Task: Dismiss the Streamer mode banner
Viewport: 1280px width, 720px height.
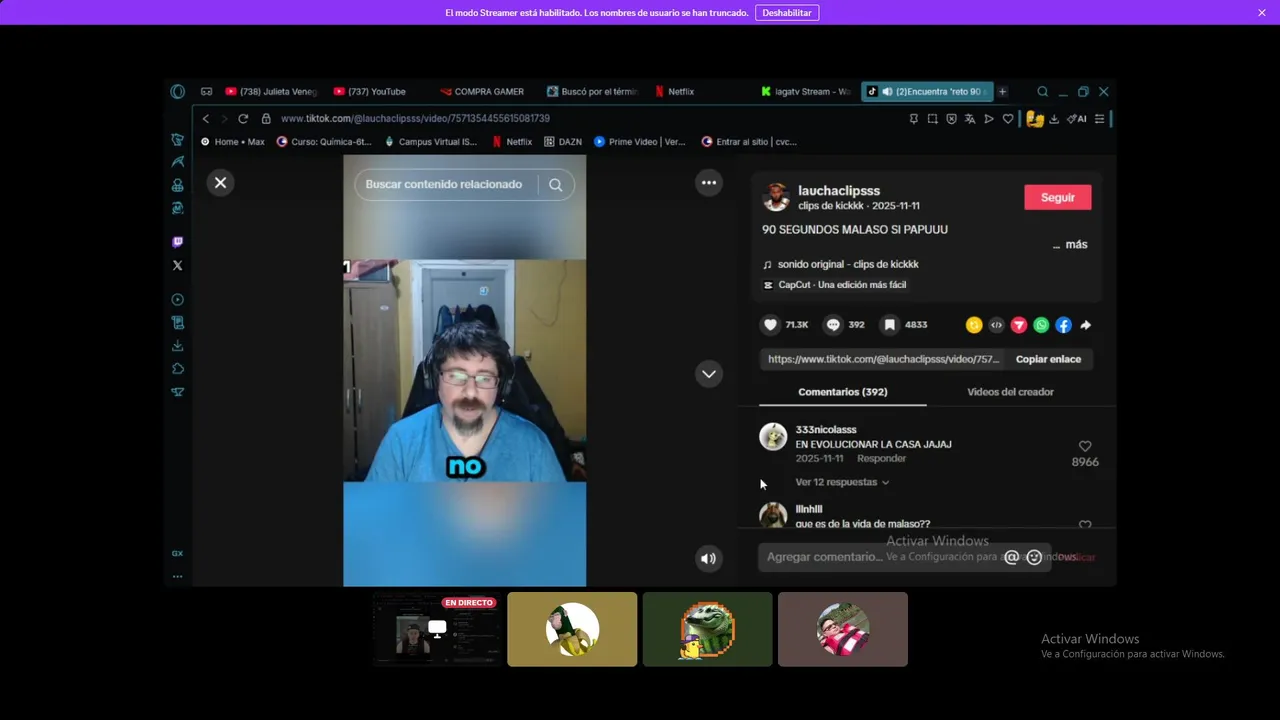Action: tap(1262, 13)
